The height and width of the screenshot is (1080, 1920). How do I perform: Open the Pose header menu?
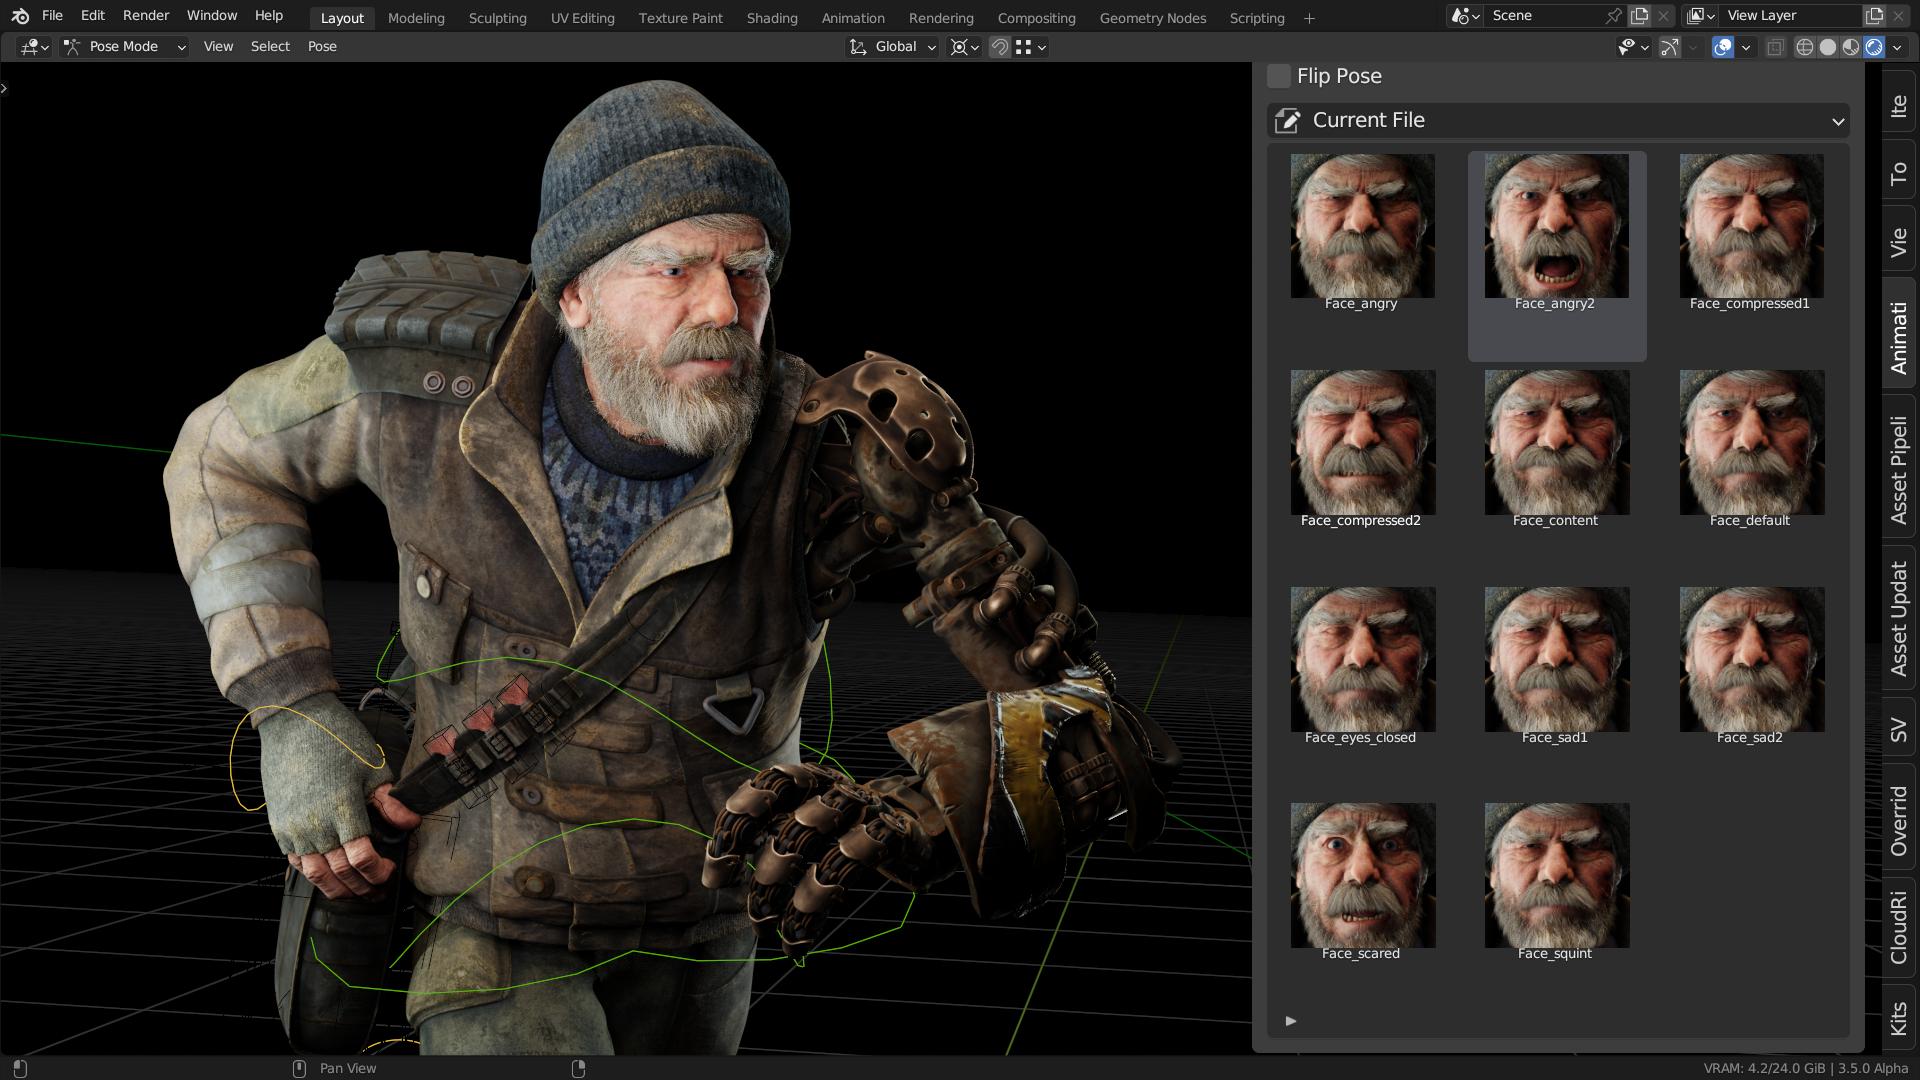(321, 47)
